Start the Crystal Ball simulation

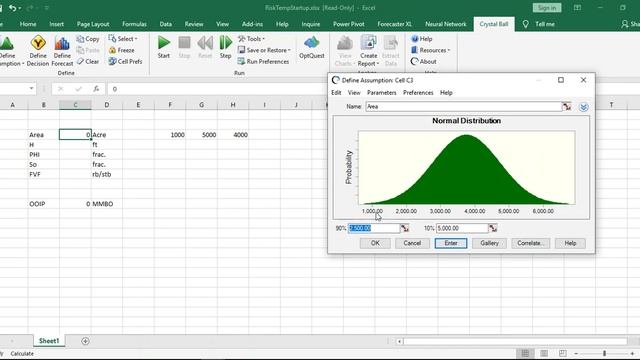click(x=164, y=47)
